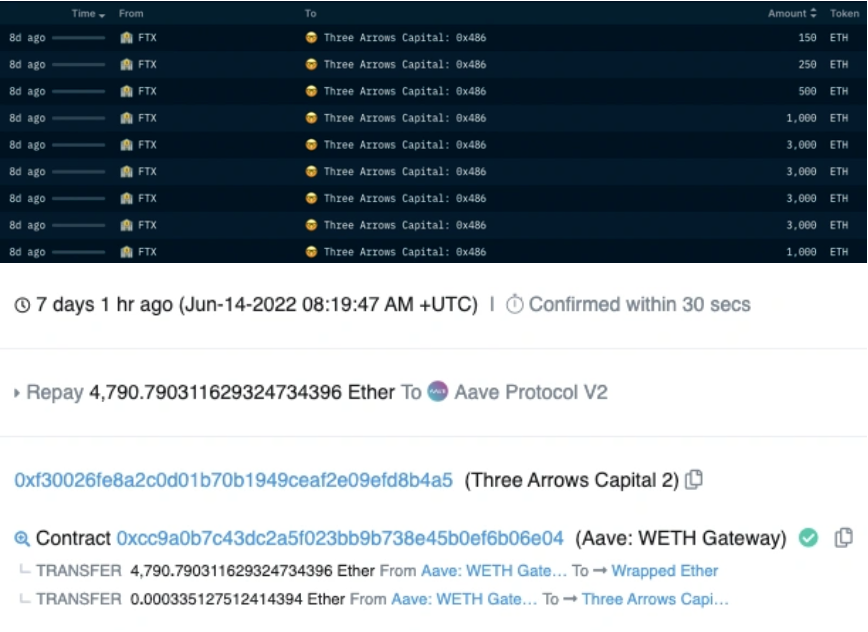Click the To column header
The height and width of the screenshot is (632, 868).
310,13
